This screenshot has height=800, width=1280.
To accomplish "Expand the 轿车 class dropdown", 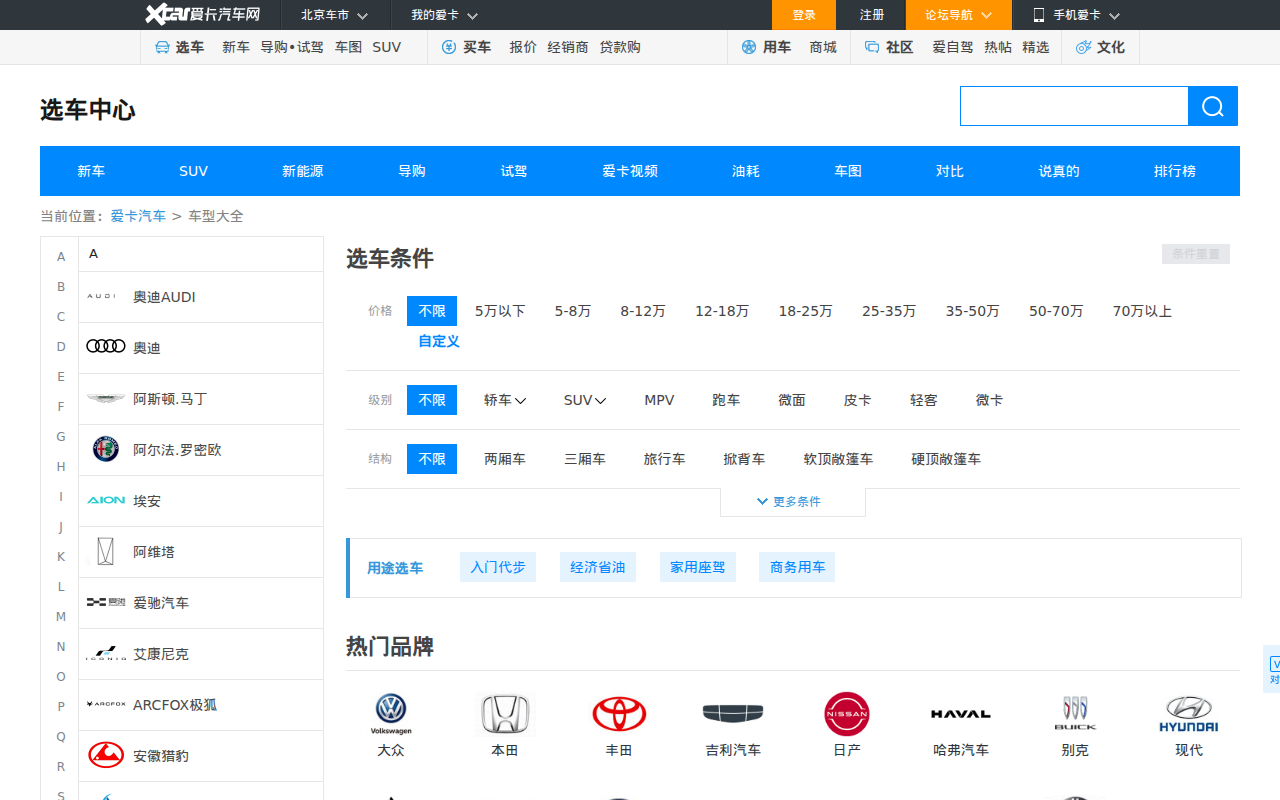I will point(505,400).
